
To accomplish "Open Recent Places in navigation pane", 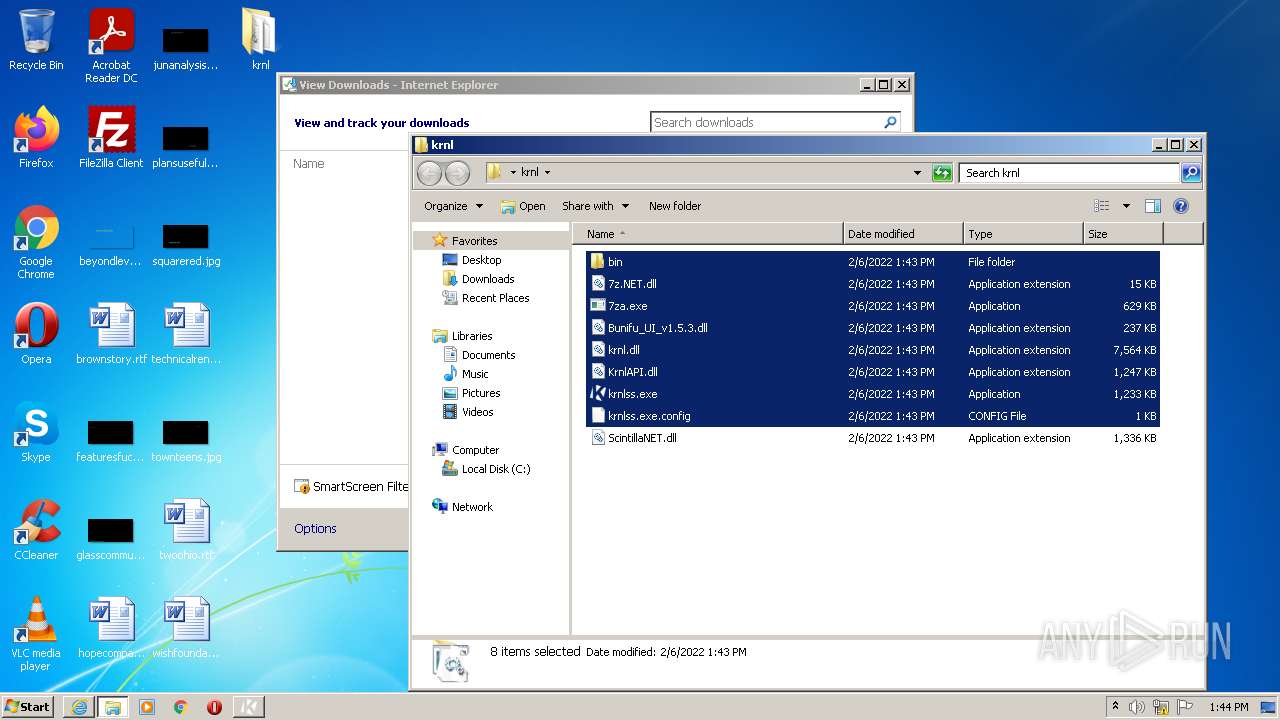I will coord(495,298).
